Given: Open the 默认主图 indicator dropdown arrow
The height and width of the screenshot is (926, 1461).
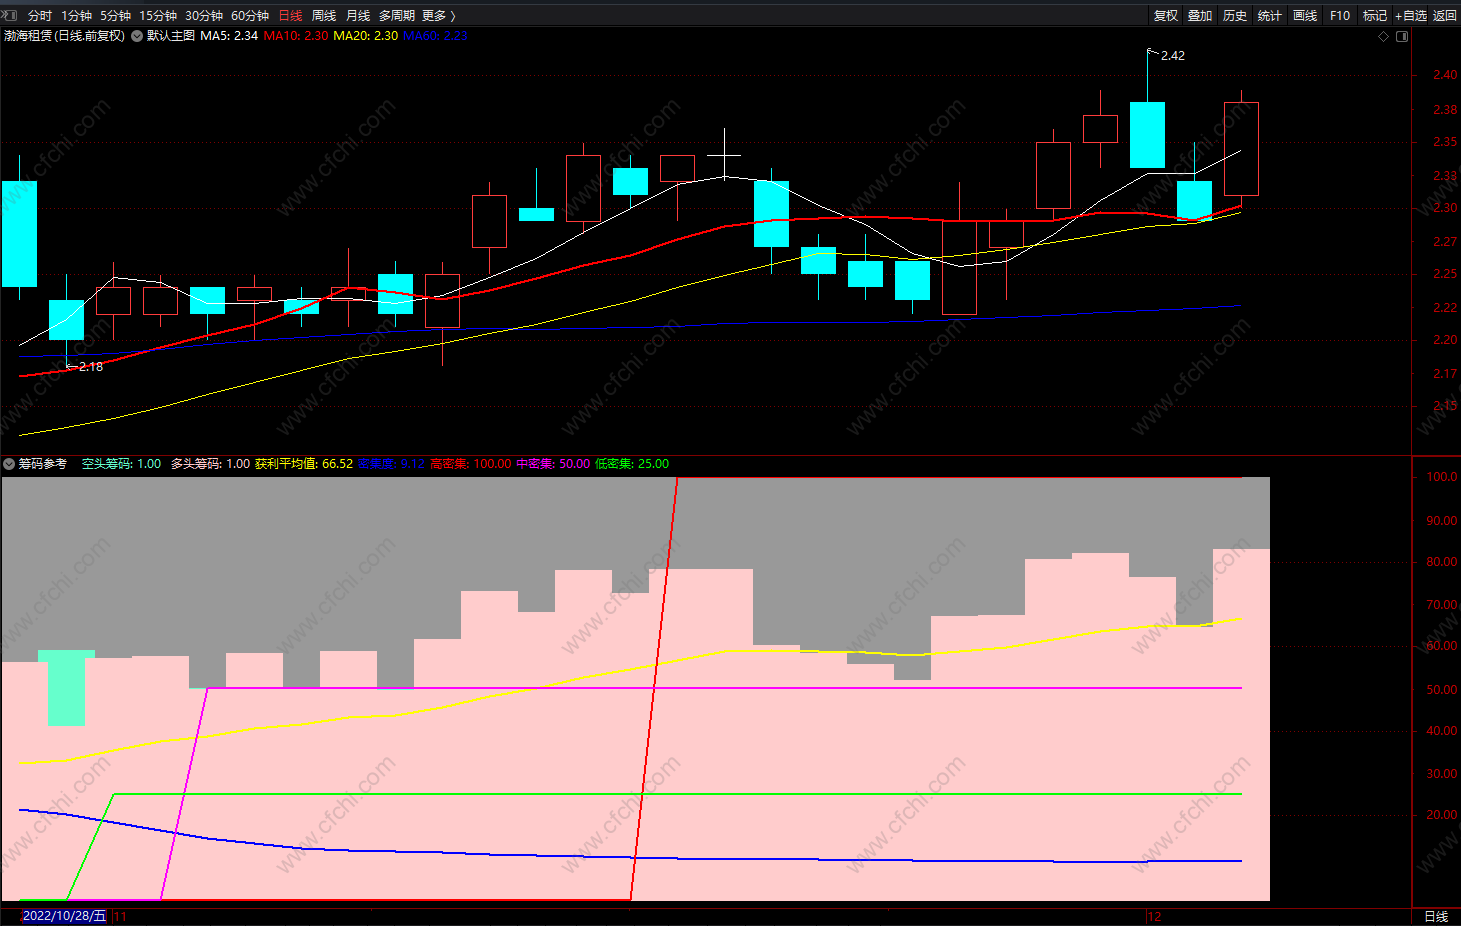Looking at the screenshot, I should 137,36.
